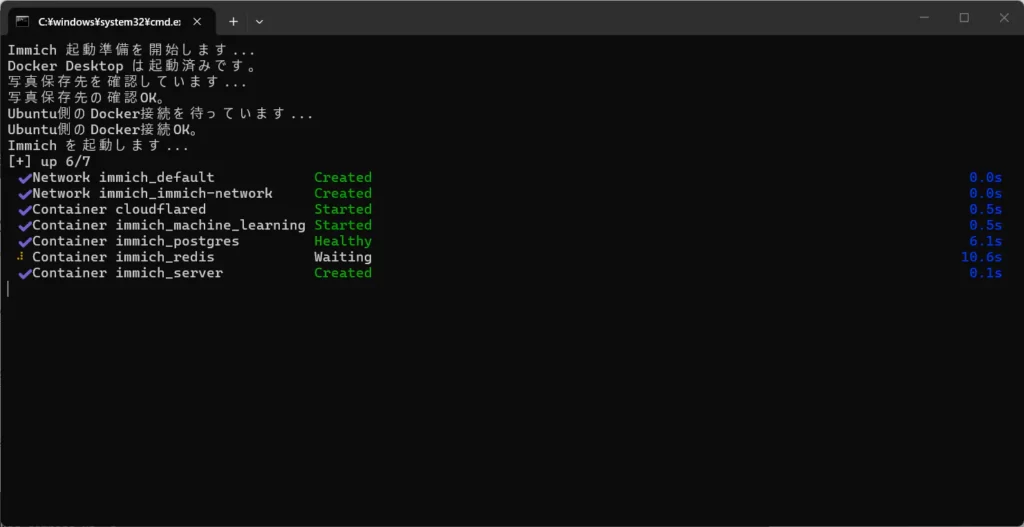This screenshot has width=1024, height=527.
Task: Minimize the terminal window
Action: 924,18
